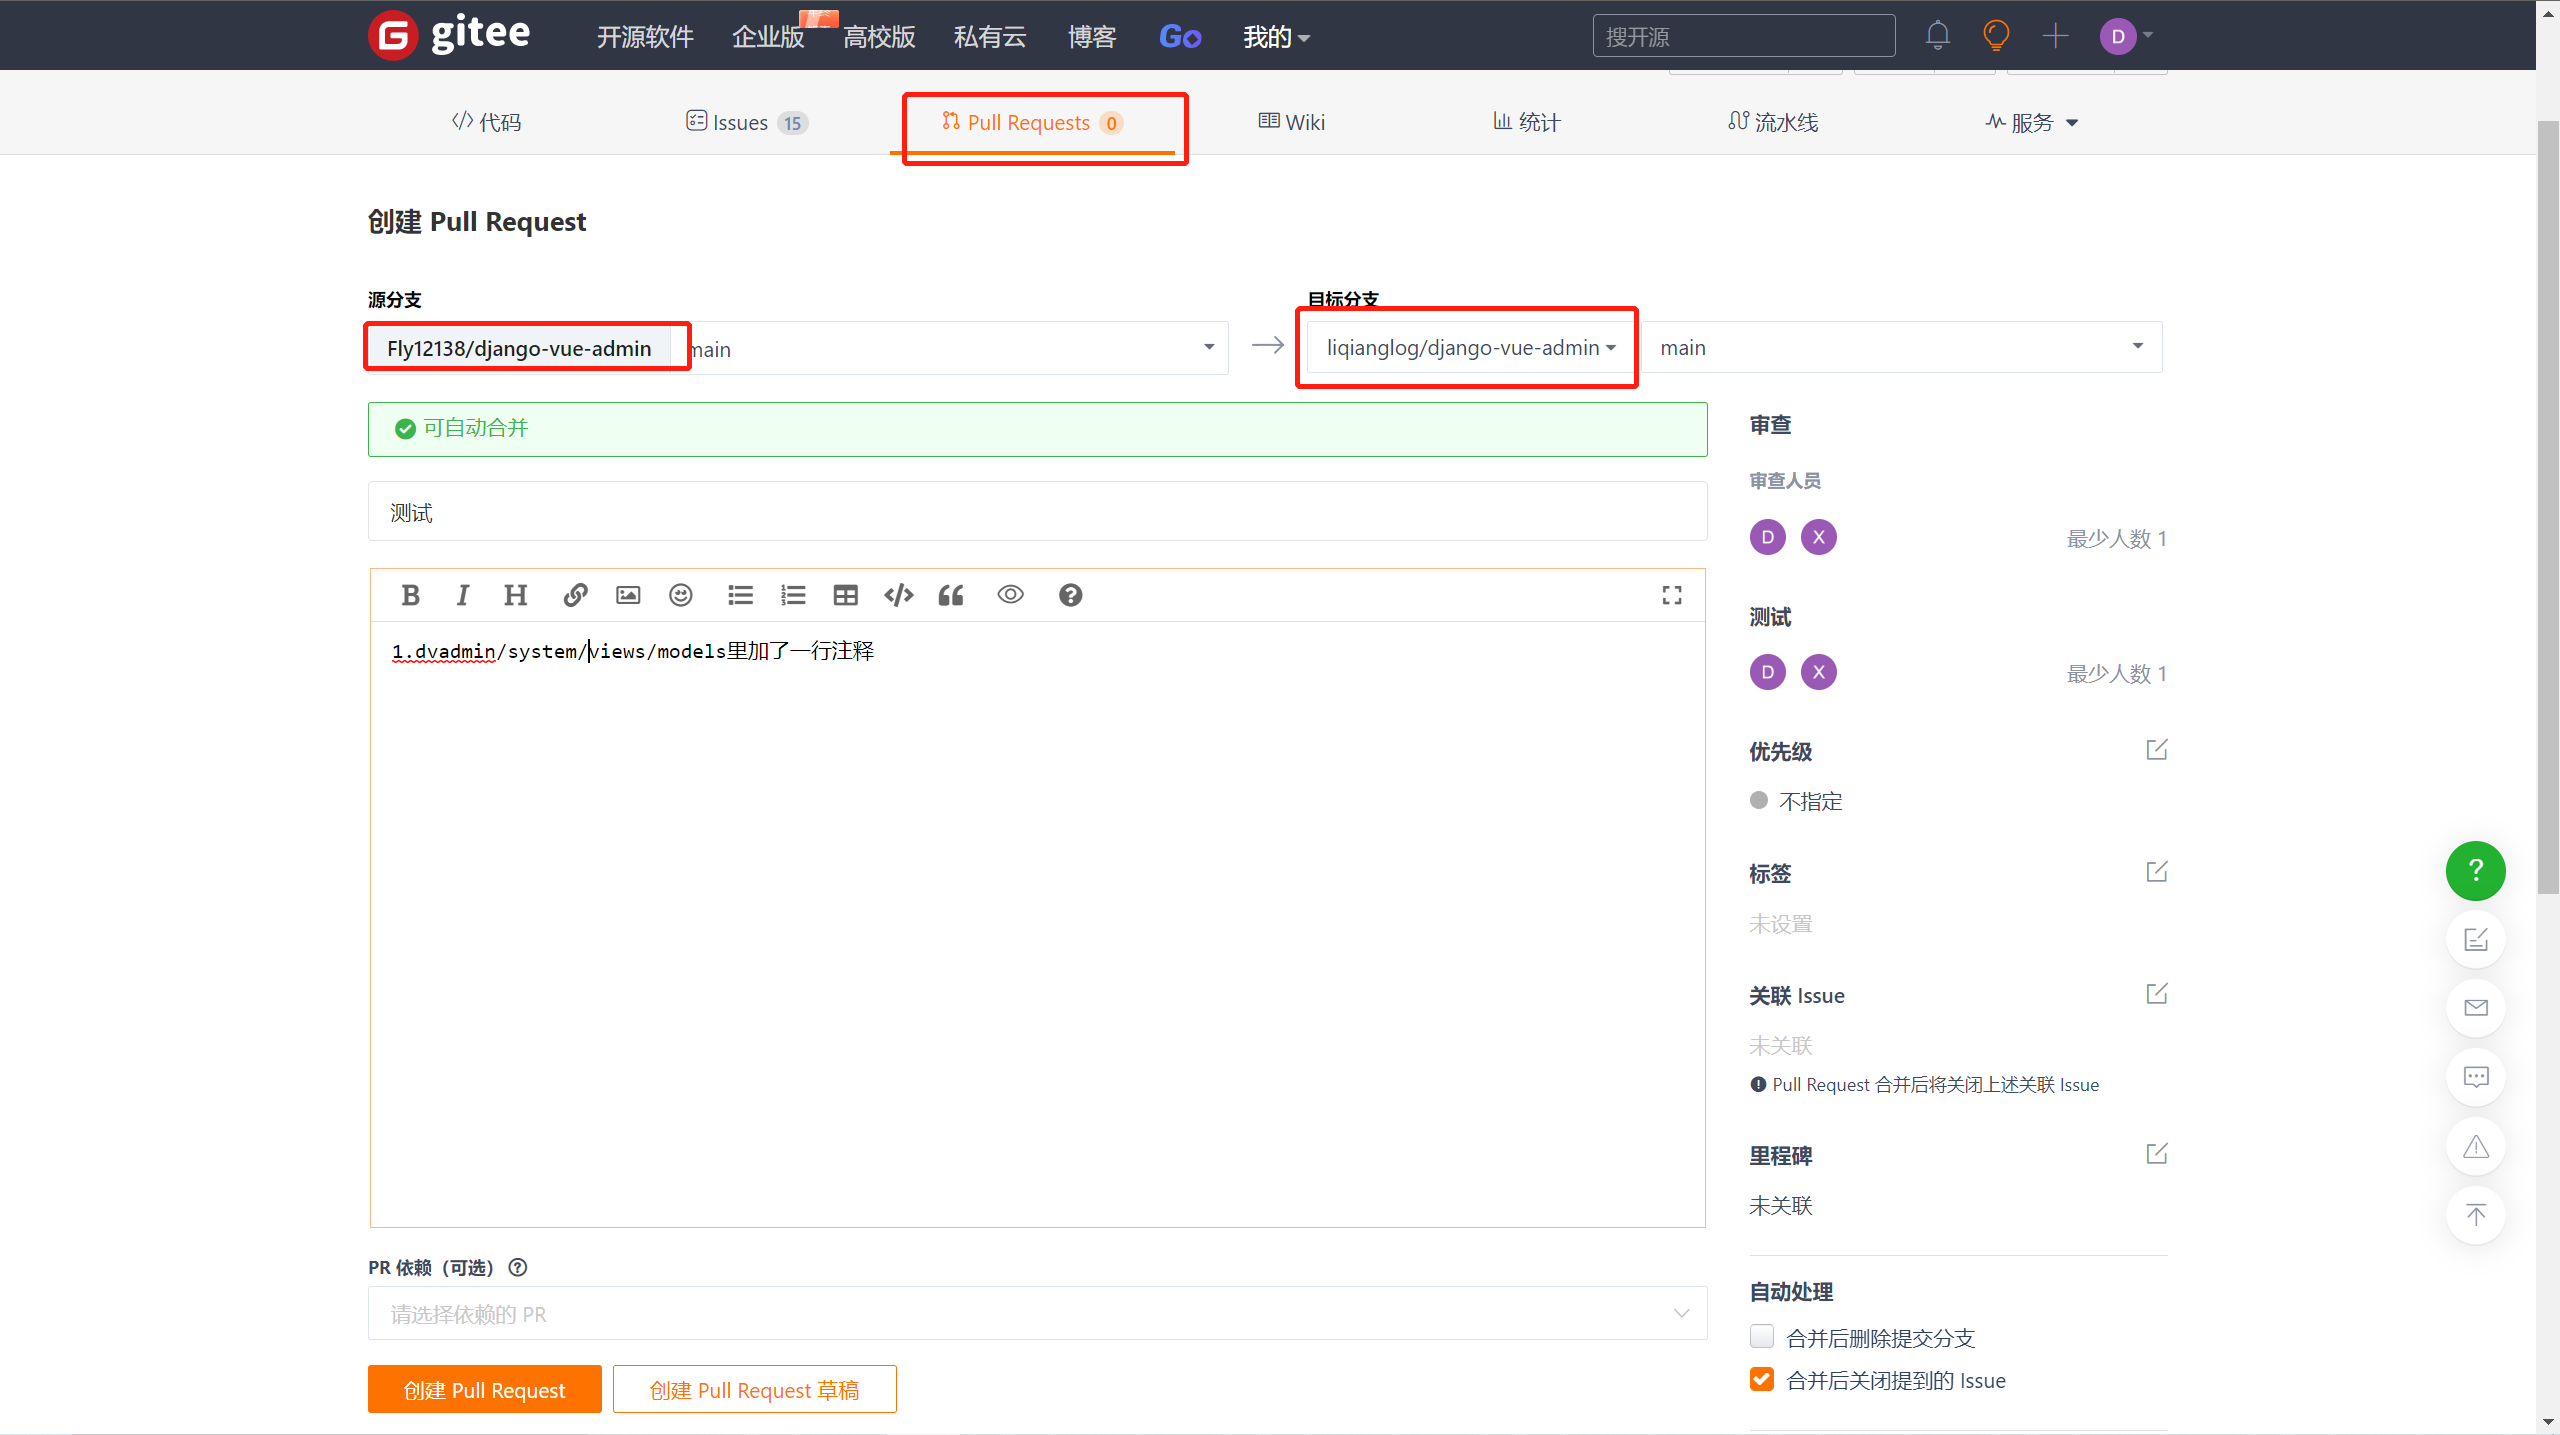
Task: Expand the target branch main dropdown
Action: tap(1900, 348)
